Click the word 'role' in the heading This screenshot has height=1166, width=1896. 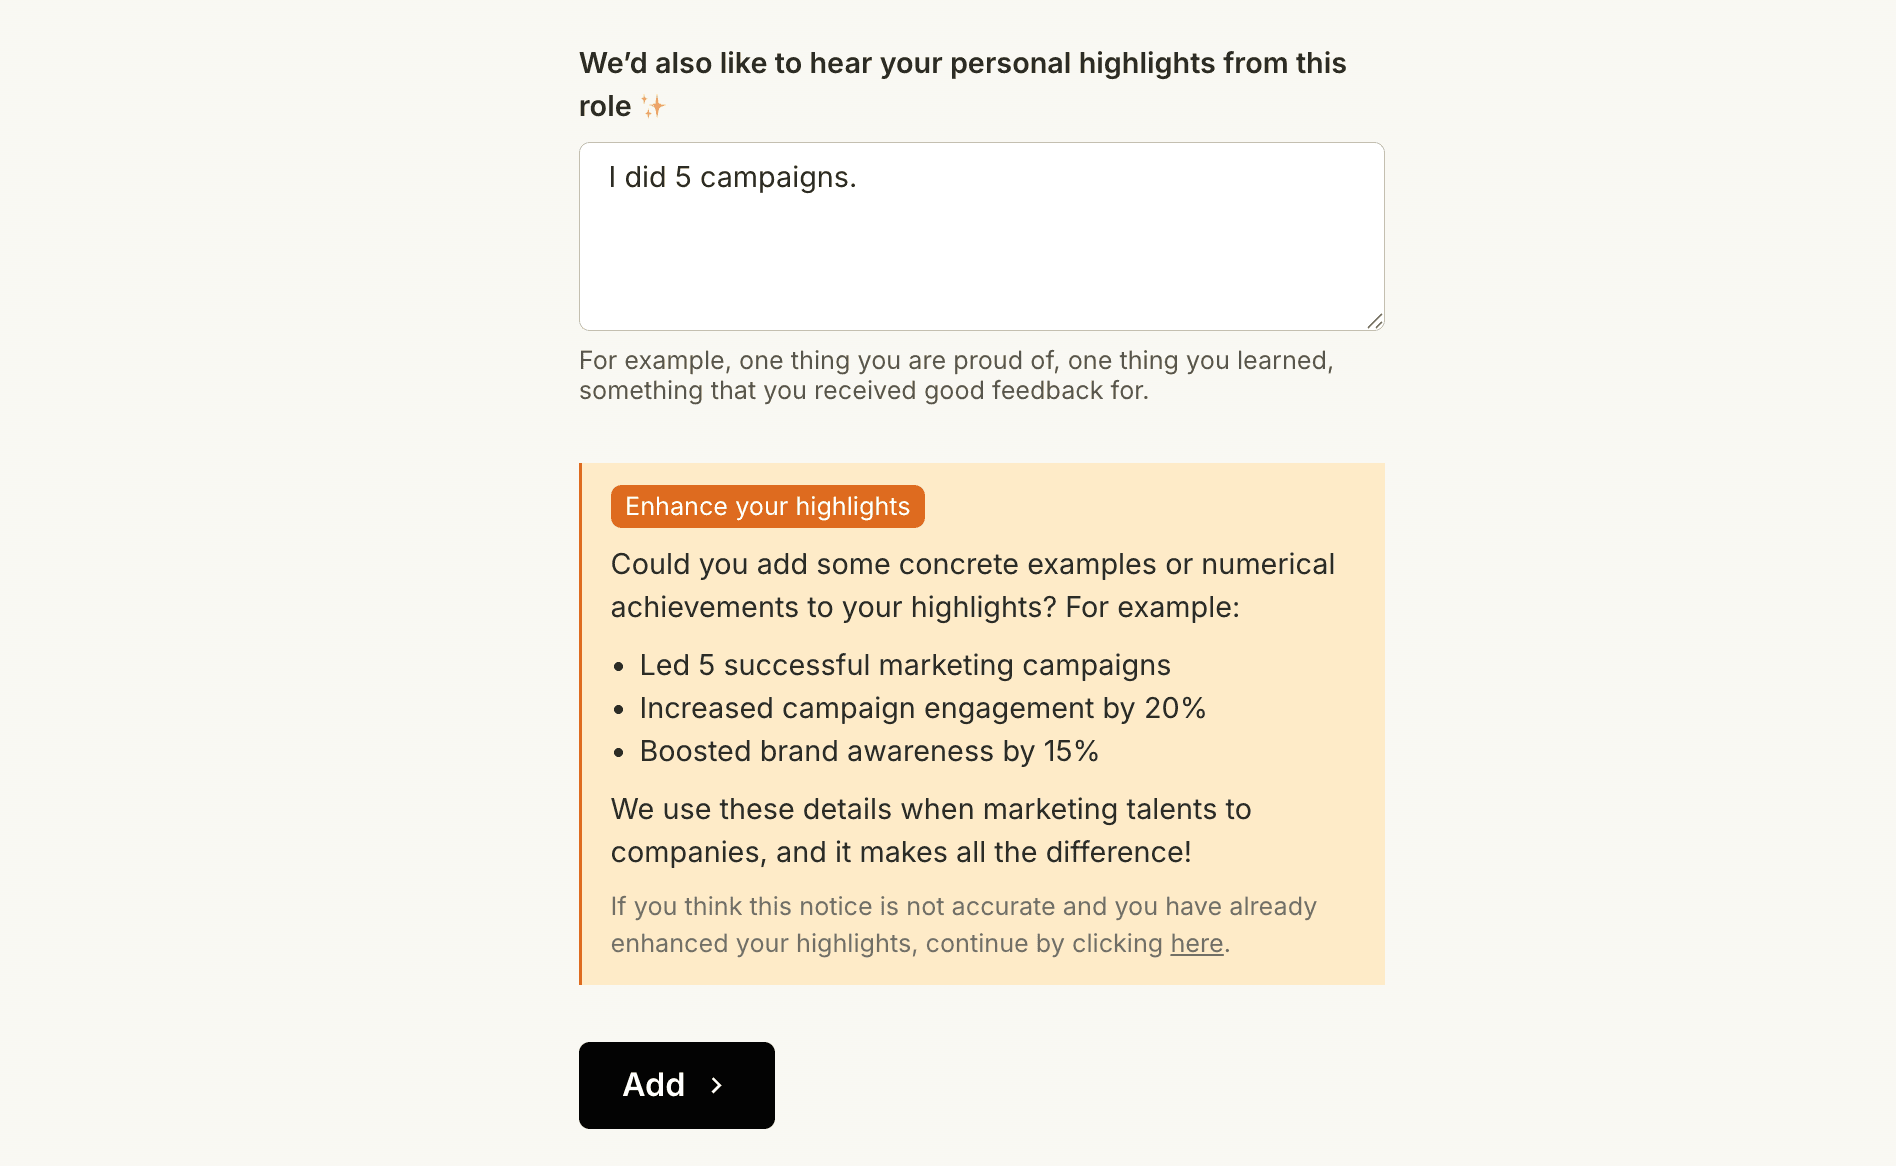604,106
